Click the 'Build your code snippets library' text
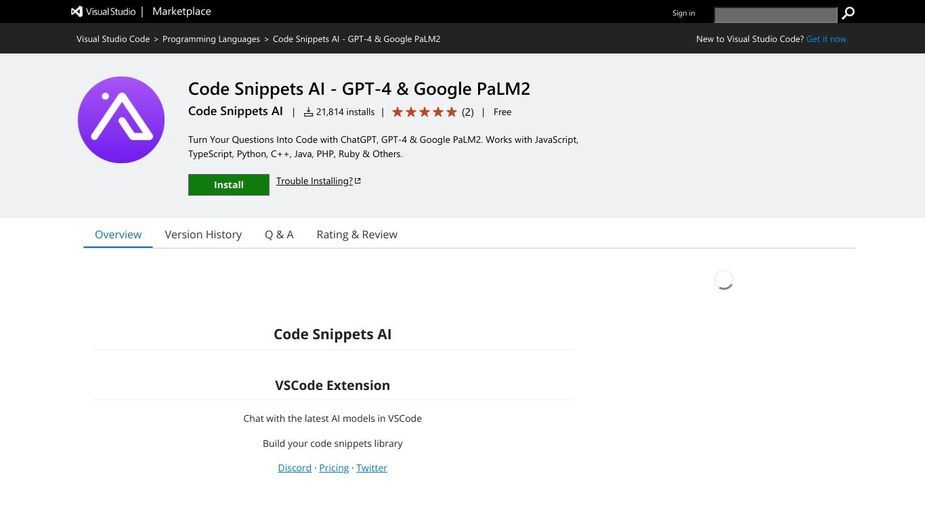This screenshot has width=925, height=520. pos(333,443)
